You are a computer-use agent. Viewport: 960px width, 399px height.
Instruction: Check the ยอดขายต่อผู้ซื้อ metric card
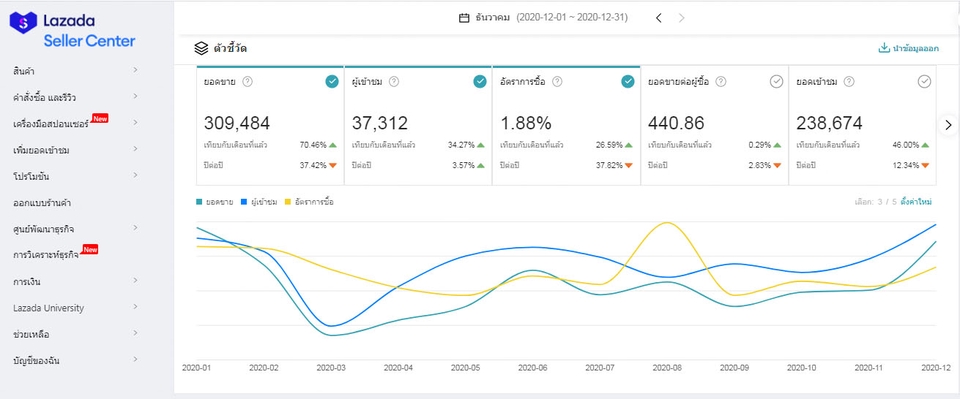tap(776, 81)
